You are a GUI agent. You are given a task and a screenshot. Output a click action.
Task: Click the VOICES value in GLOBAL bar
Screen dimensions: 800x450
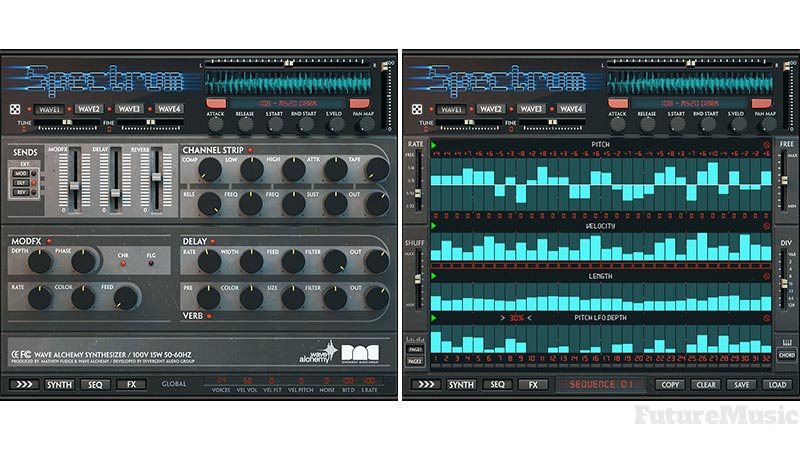tap(221, 381)
